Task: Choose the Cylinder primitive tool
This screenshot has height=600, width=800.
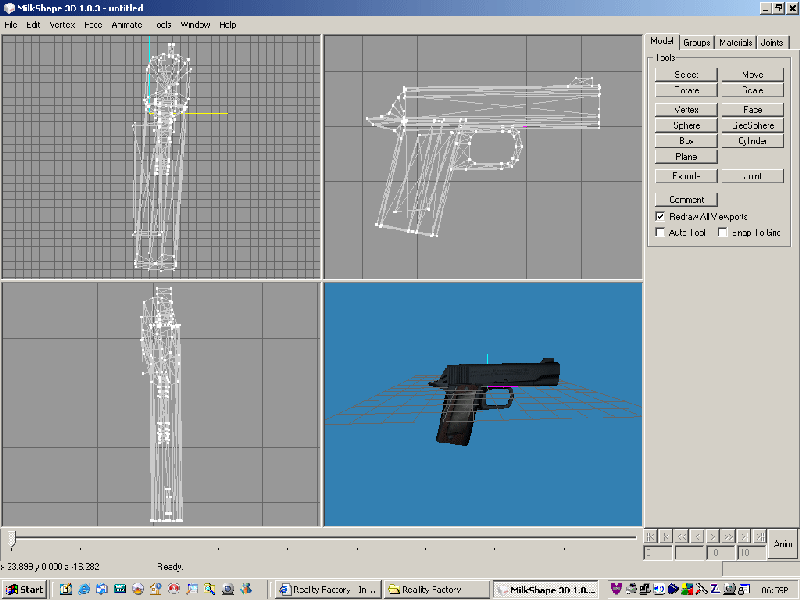Action: click(753, 141)
